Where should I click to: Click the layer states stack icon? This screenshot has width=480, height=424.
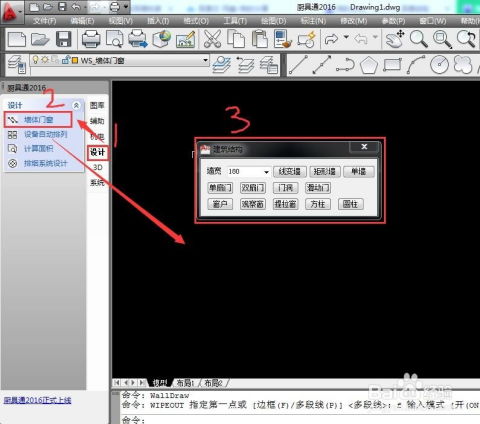coord(269,65)
